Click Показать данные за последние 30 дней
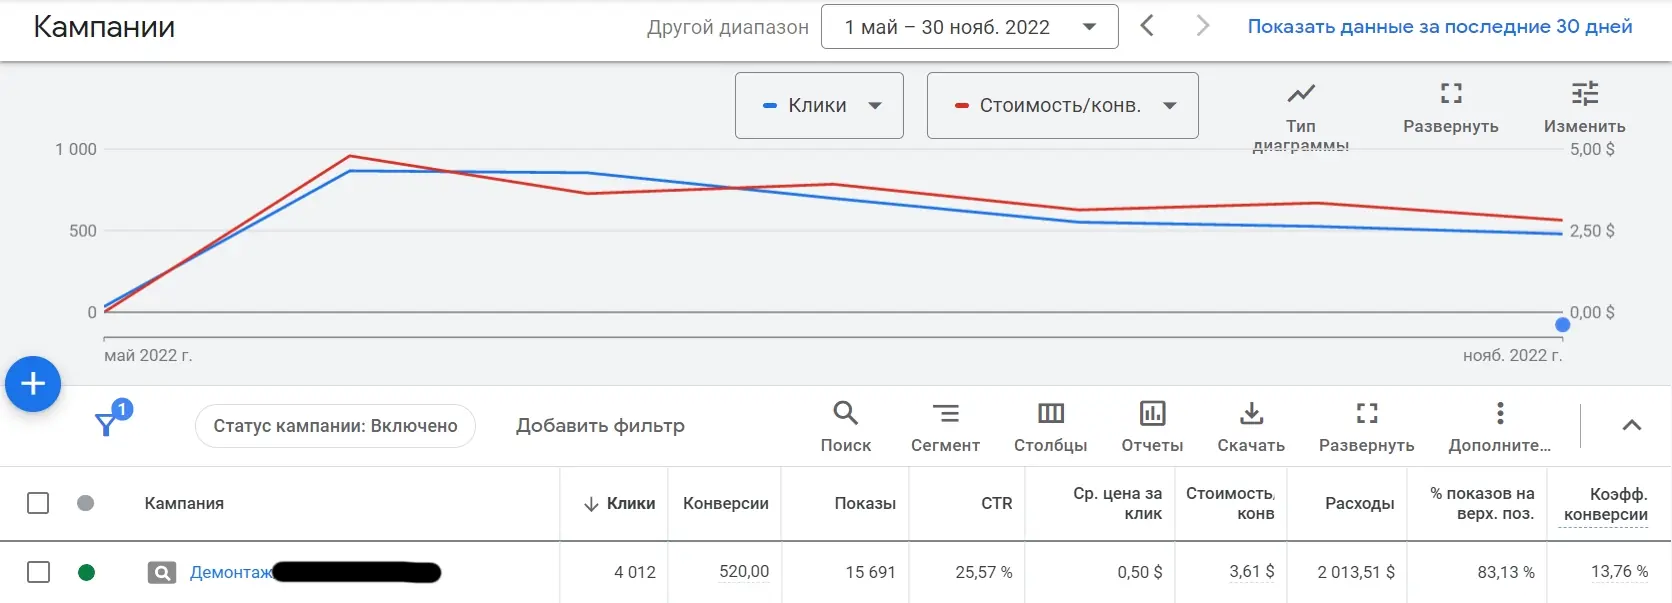The image size is (1672, 603). [x=1439, y=27]
